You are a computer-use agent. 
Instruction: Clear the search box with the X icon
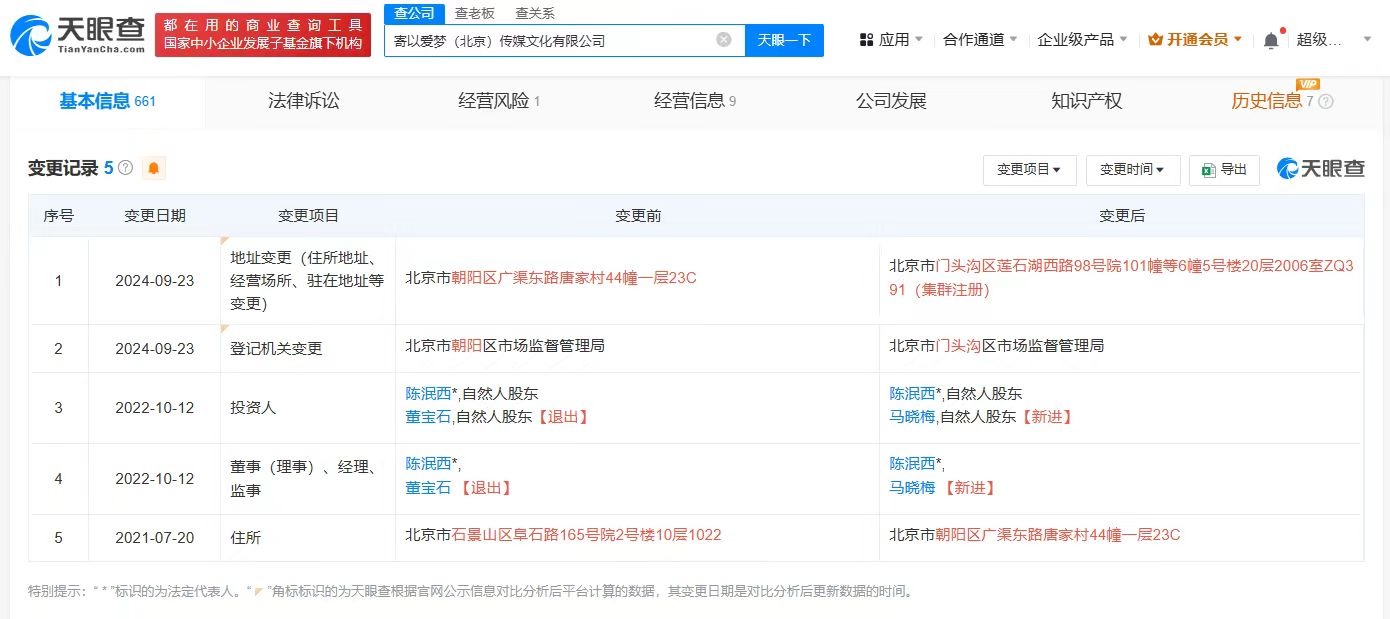pos(724,40)
